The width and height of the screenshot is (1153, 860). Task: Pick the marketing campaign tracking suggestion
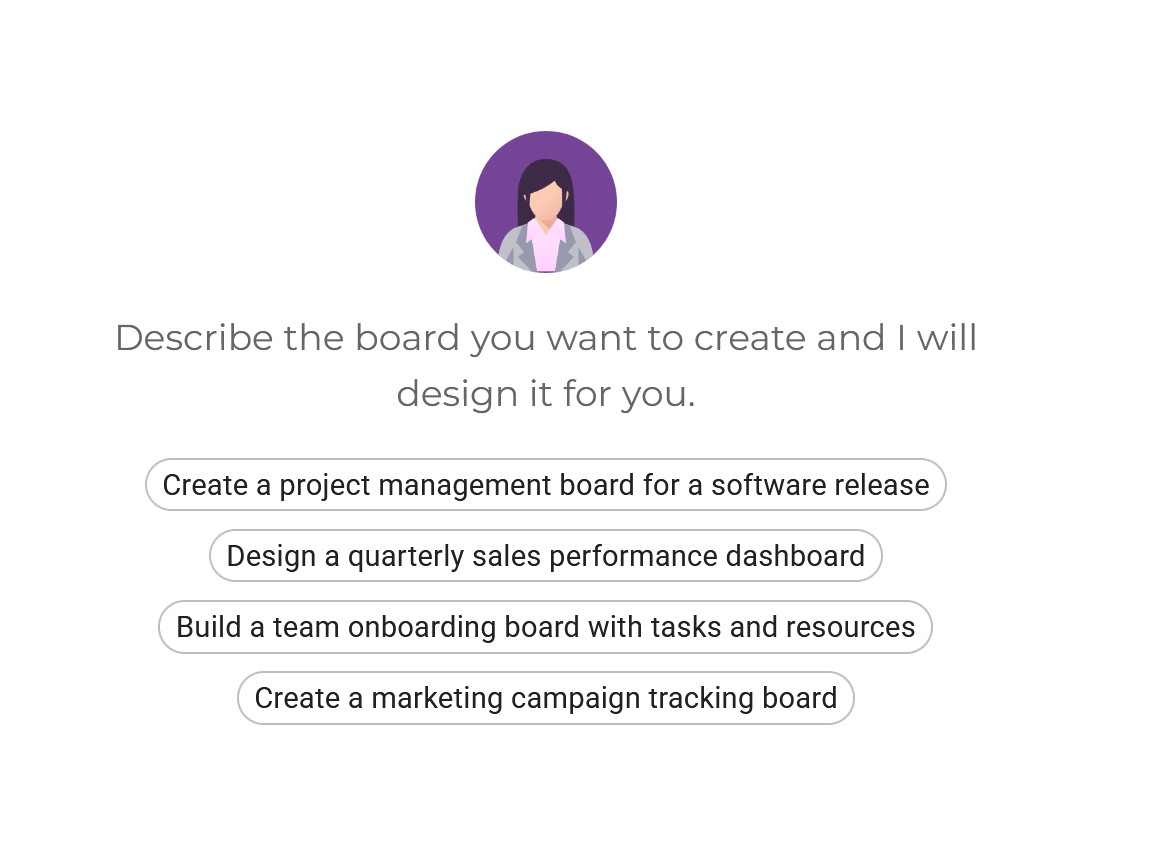pyautogui.click(x=546, y=698)
